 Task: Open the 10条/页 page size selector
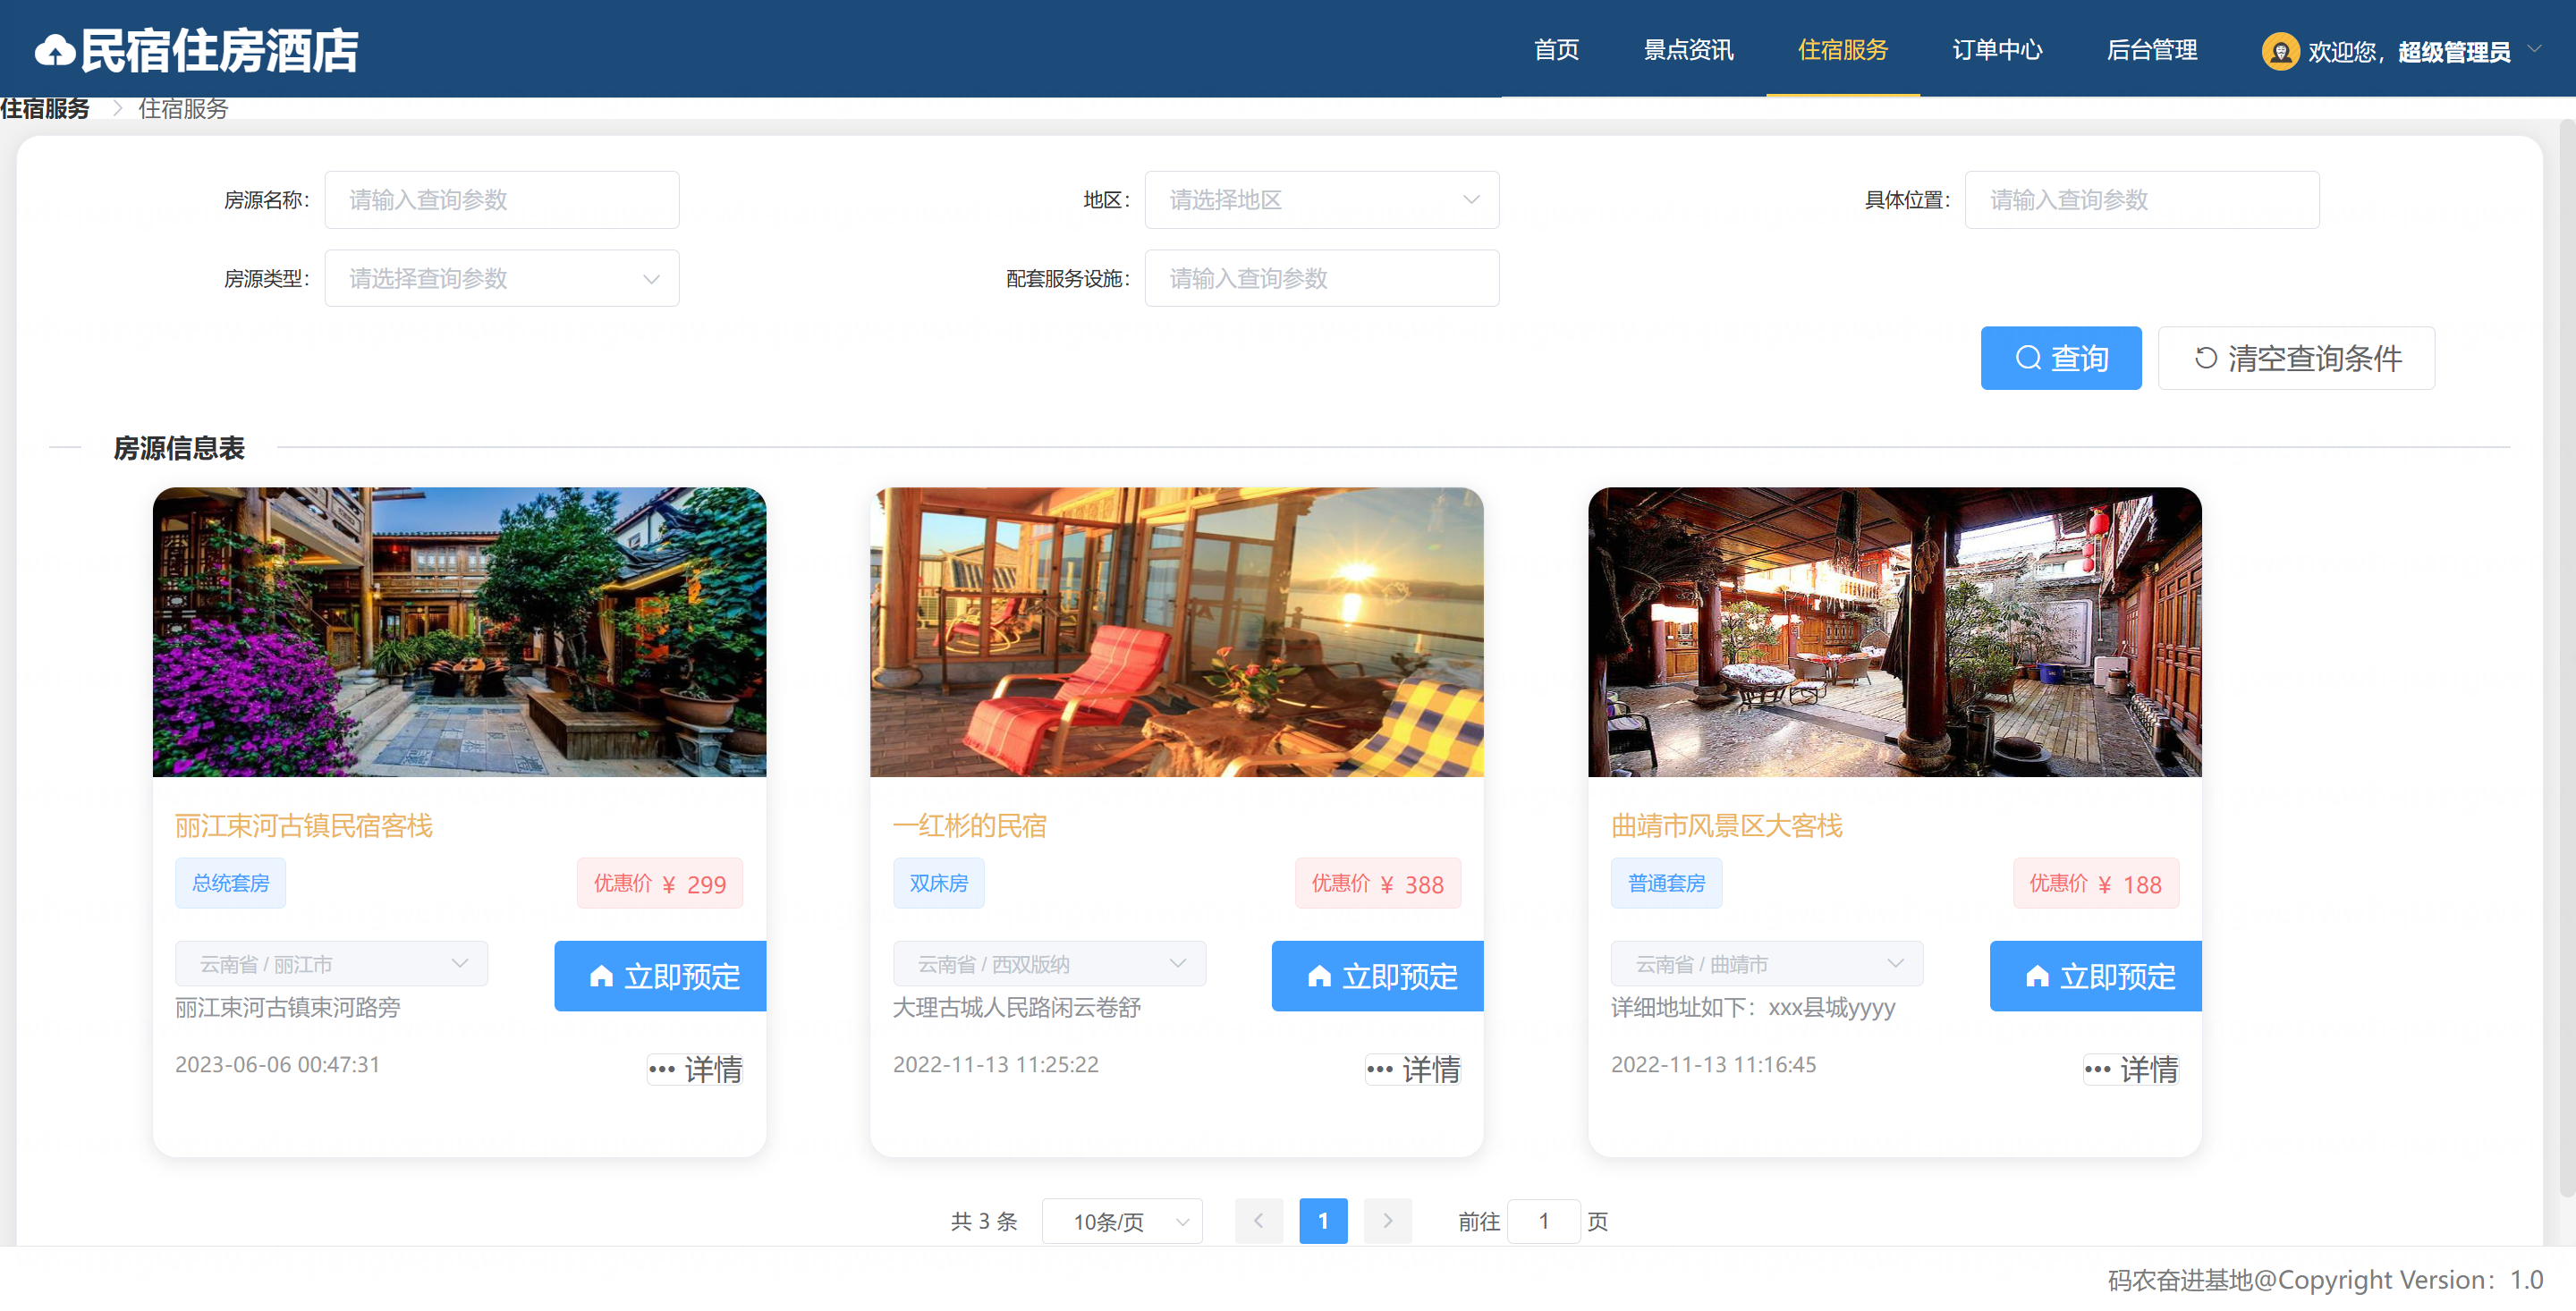[x=1121, y=1221]
